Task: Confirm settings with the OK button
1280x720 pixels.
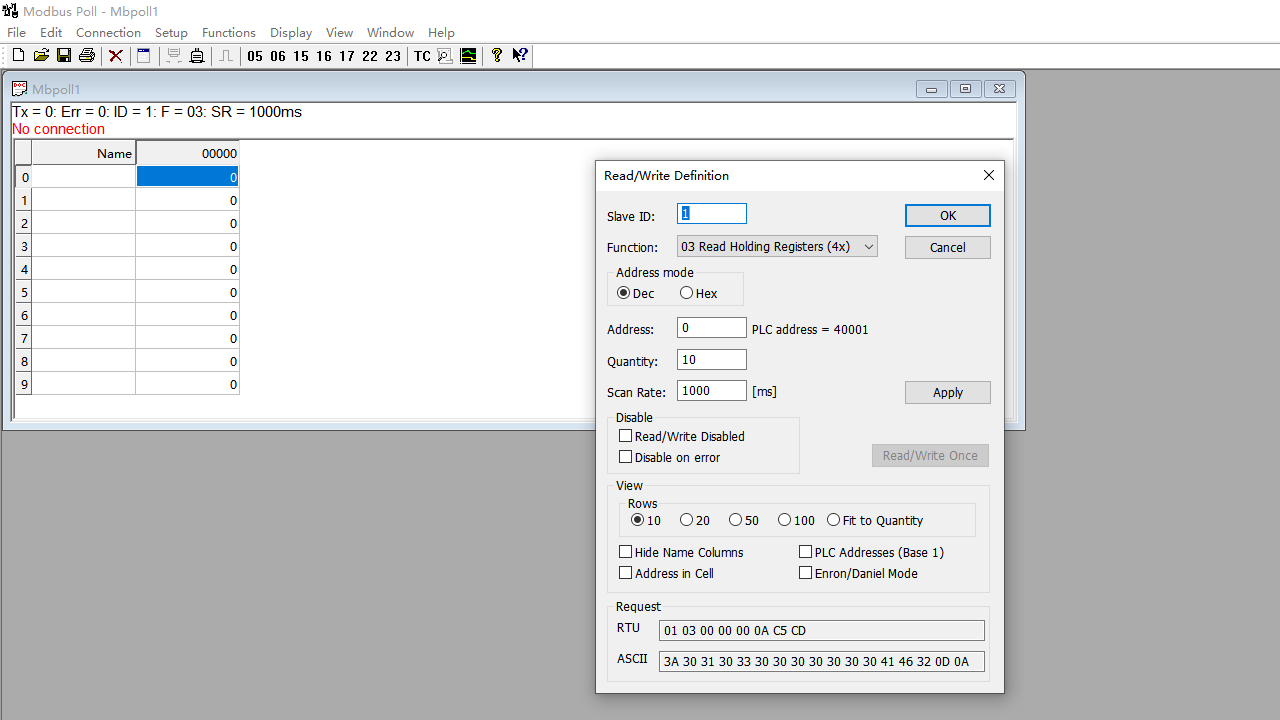Action: [947, 215]
